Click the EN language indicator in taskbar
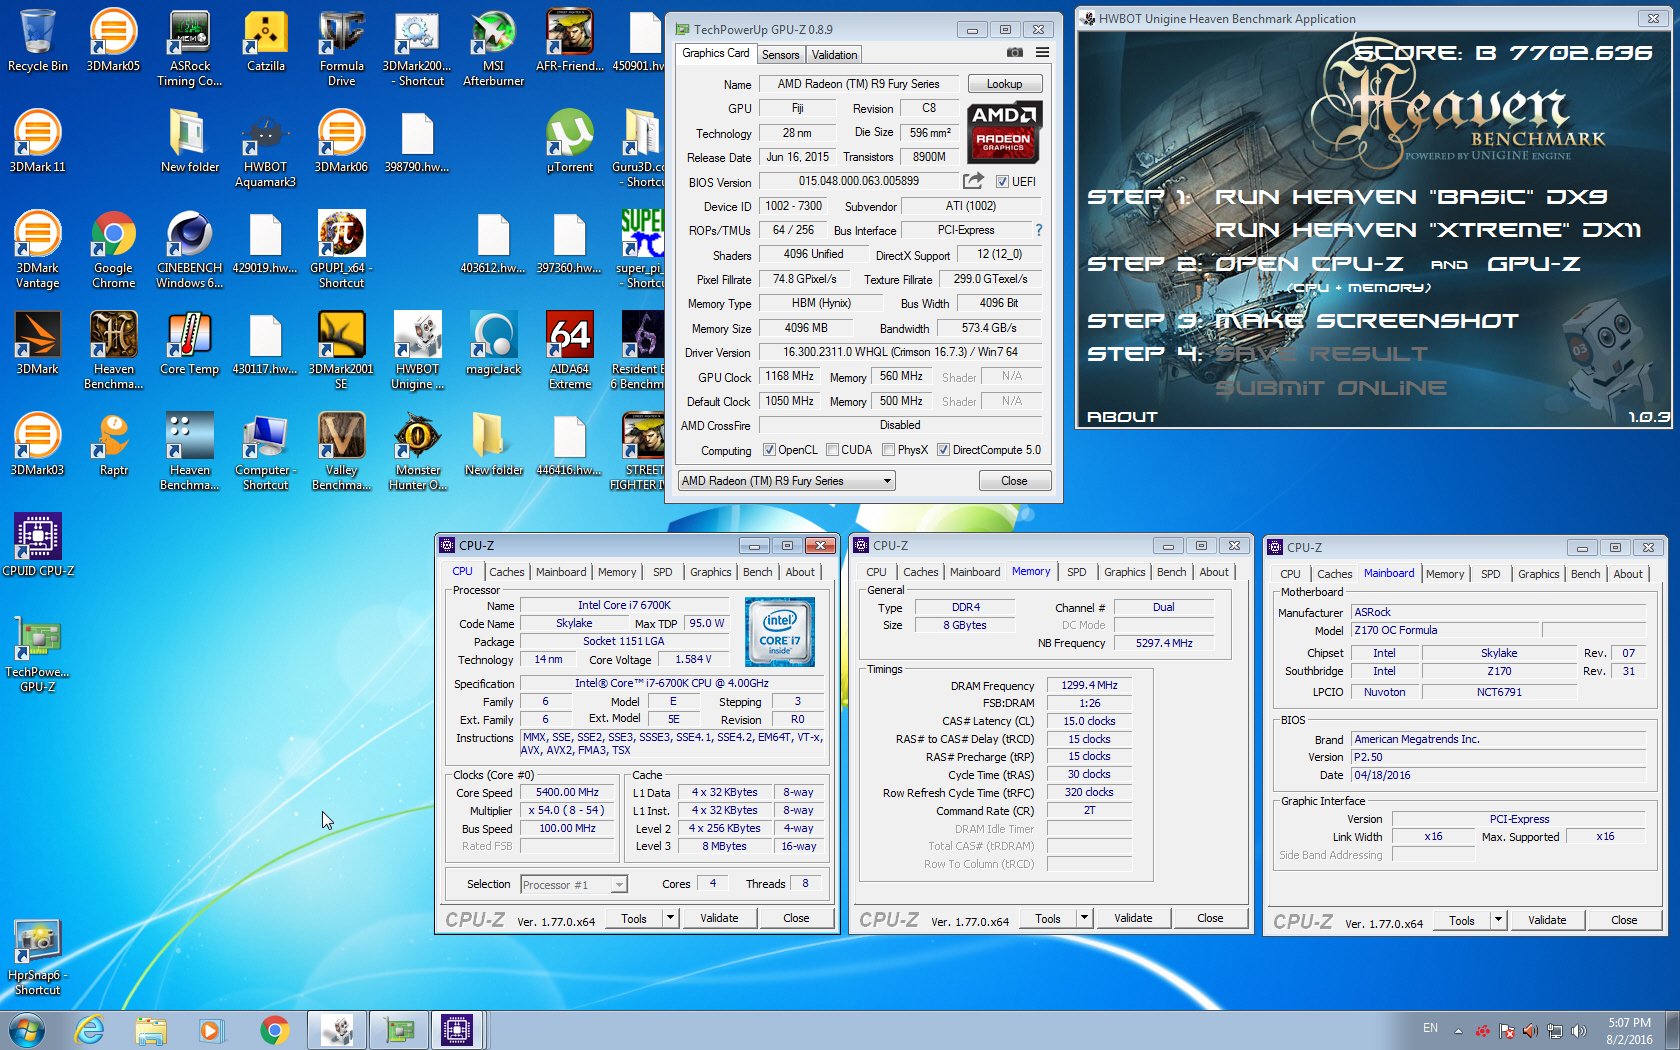 click(x=1430, y=1028)
